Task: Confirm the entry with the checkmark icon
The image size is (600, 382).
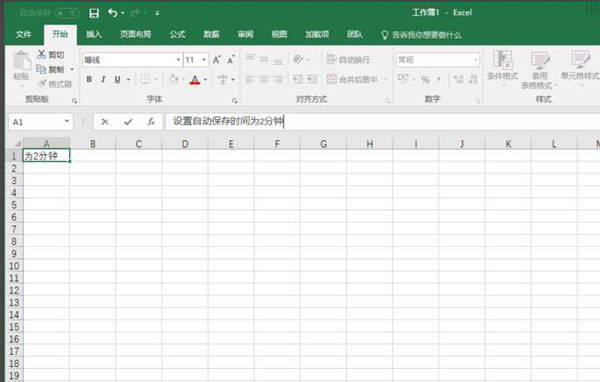Action: point(128,122)
